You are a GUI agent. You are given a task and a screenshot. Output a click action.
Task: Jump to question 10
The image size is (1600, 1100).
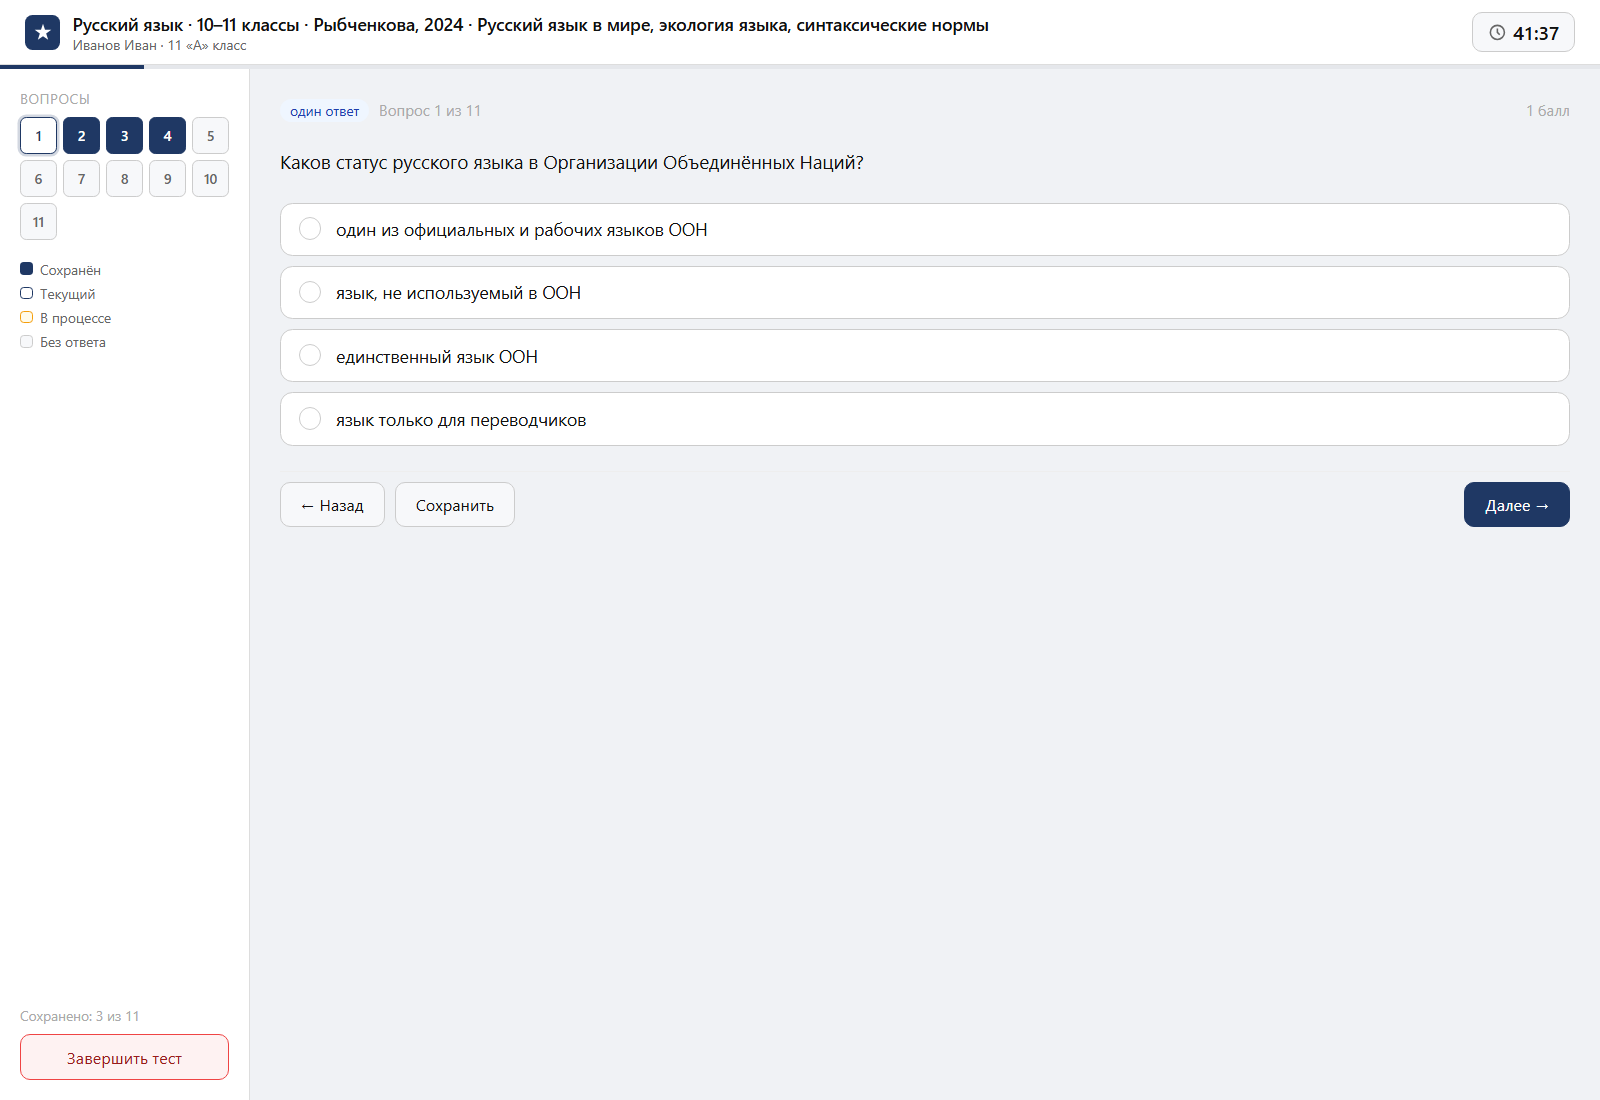(x=210, y=179)
